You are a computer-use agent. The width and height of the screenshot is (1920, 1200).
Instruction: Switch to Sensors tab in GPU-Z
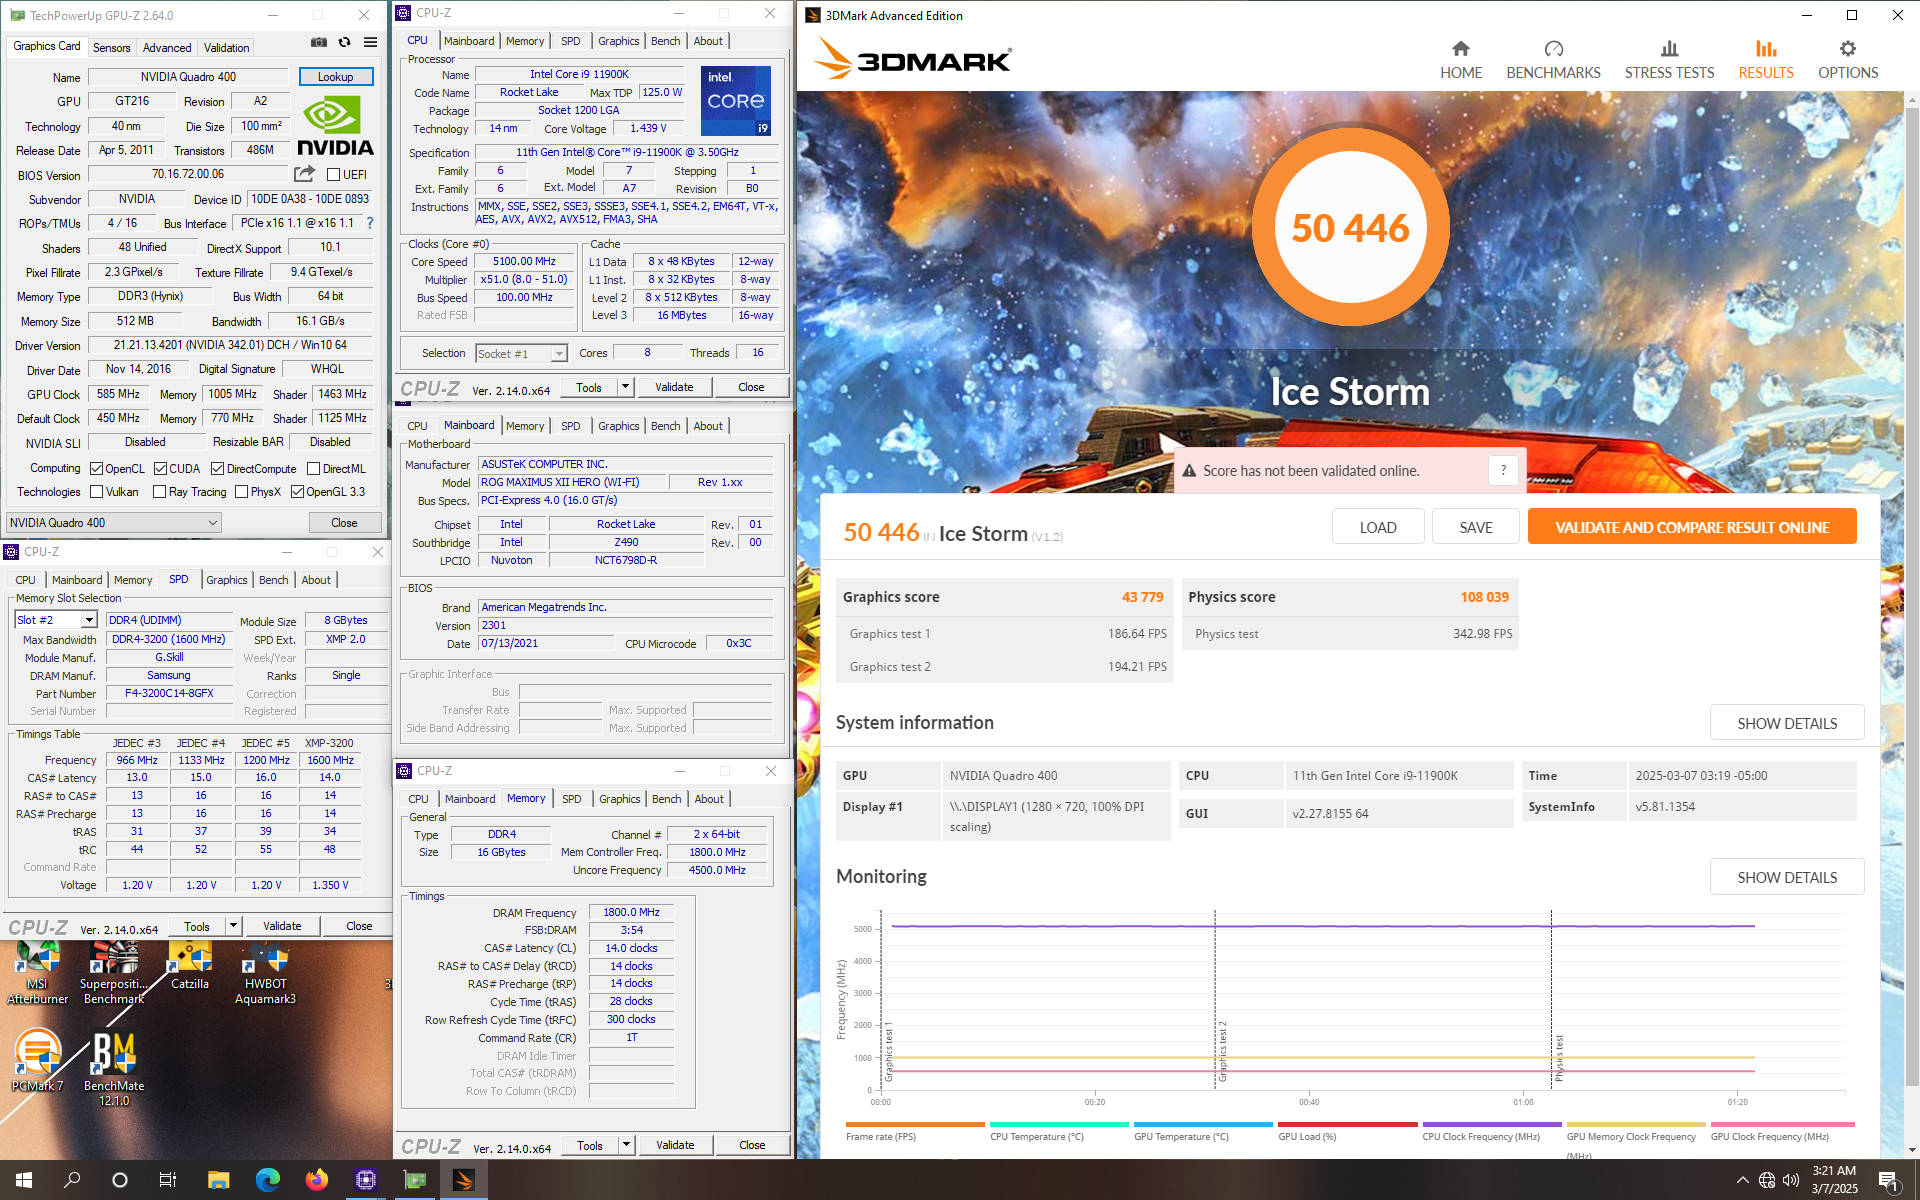[111, 47]
